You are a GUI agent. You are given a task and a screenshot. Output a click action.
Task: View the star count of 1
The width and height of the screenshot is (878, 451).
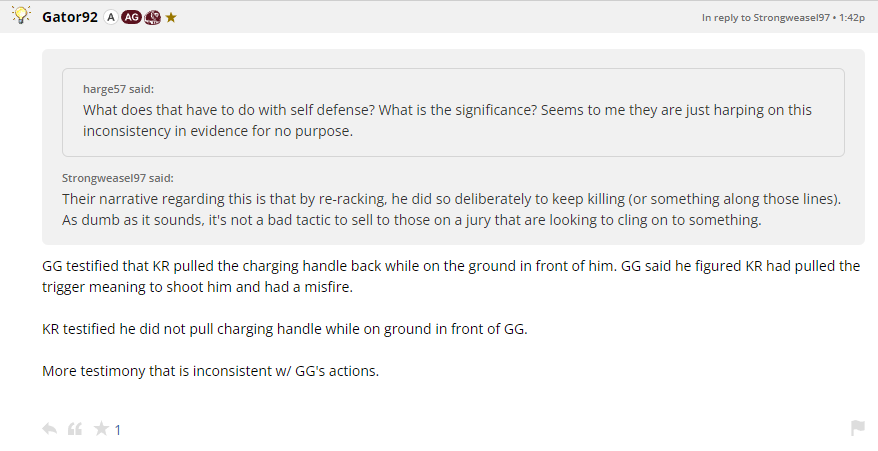coord(118,430)
